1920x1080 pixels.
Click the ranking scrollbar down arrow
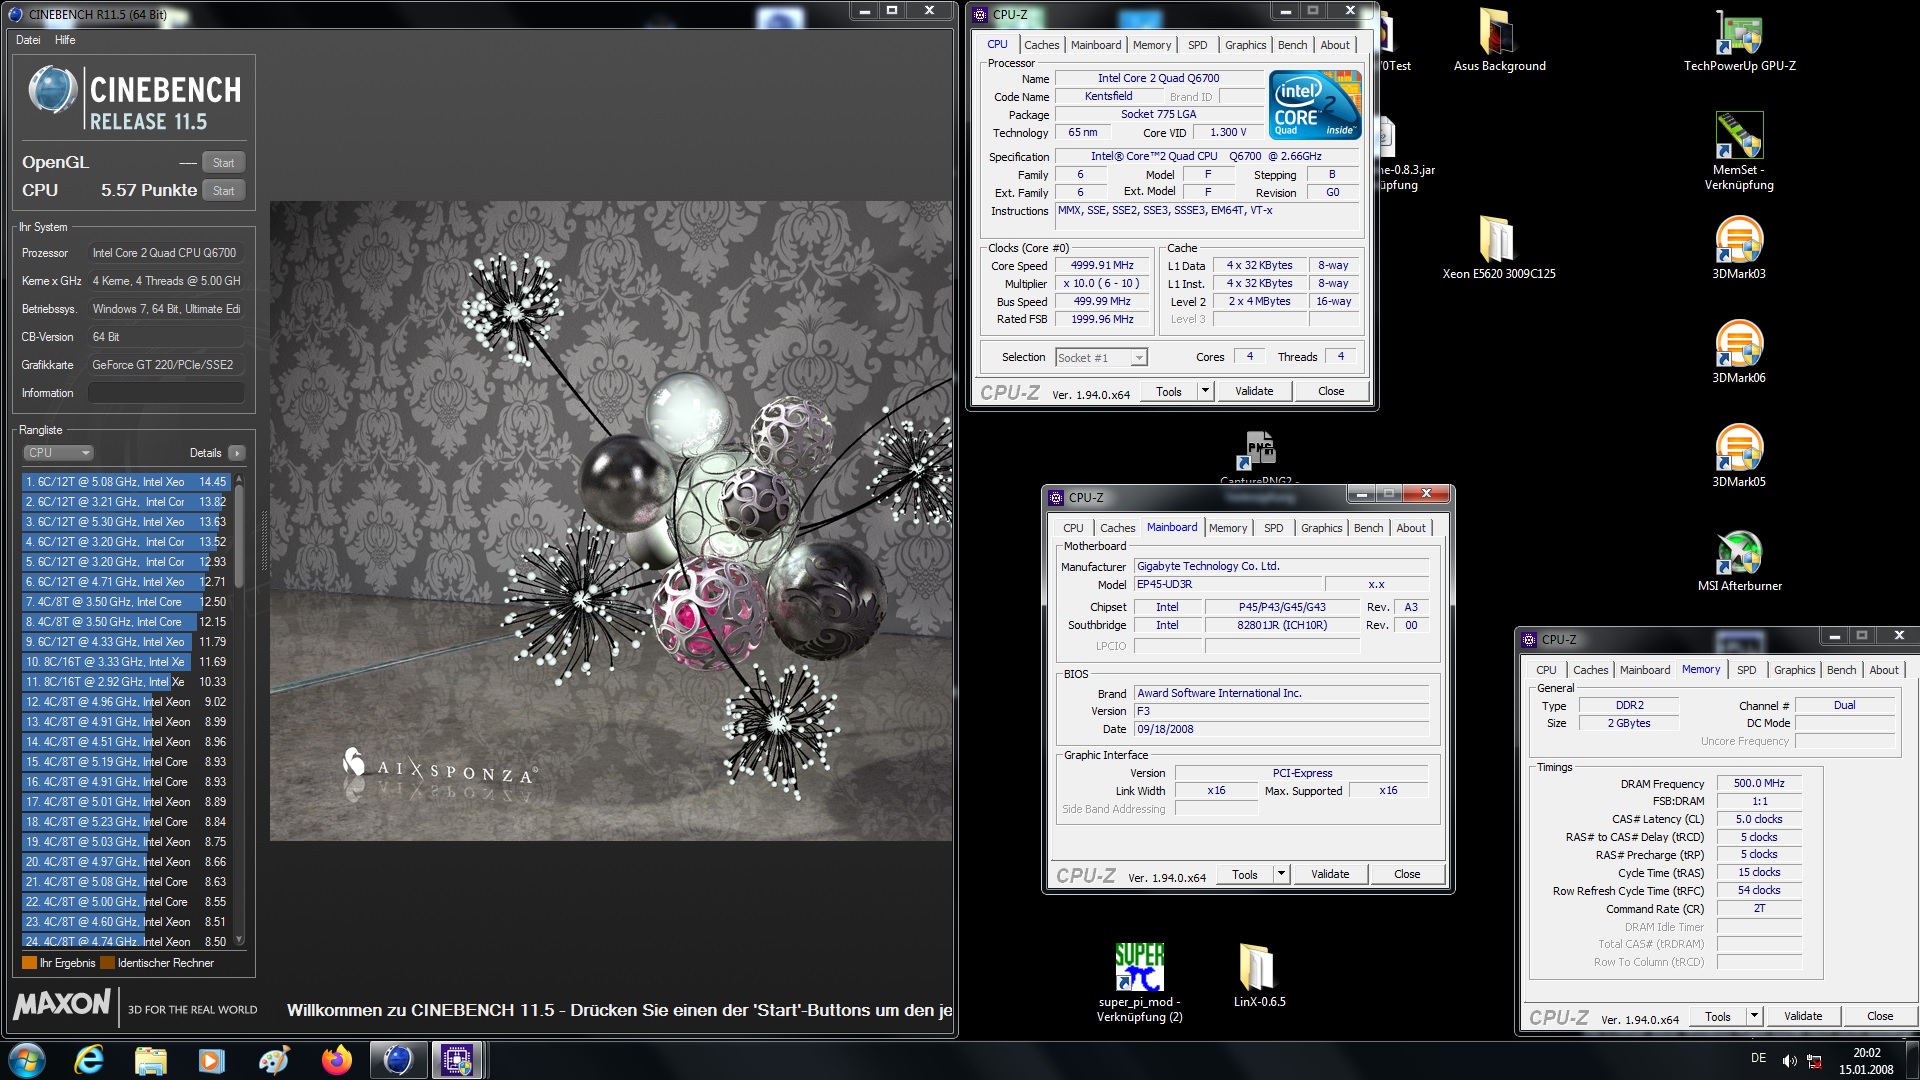point(239,940)
